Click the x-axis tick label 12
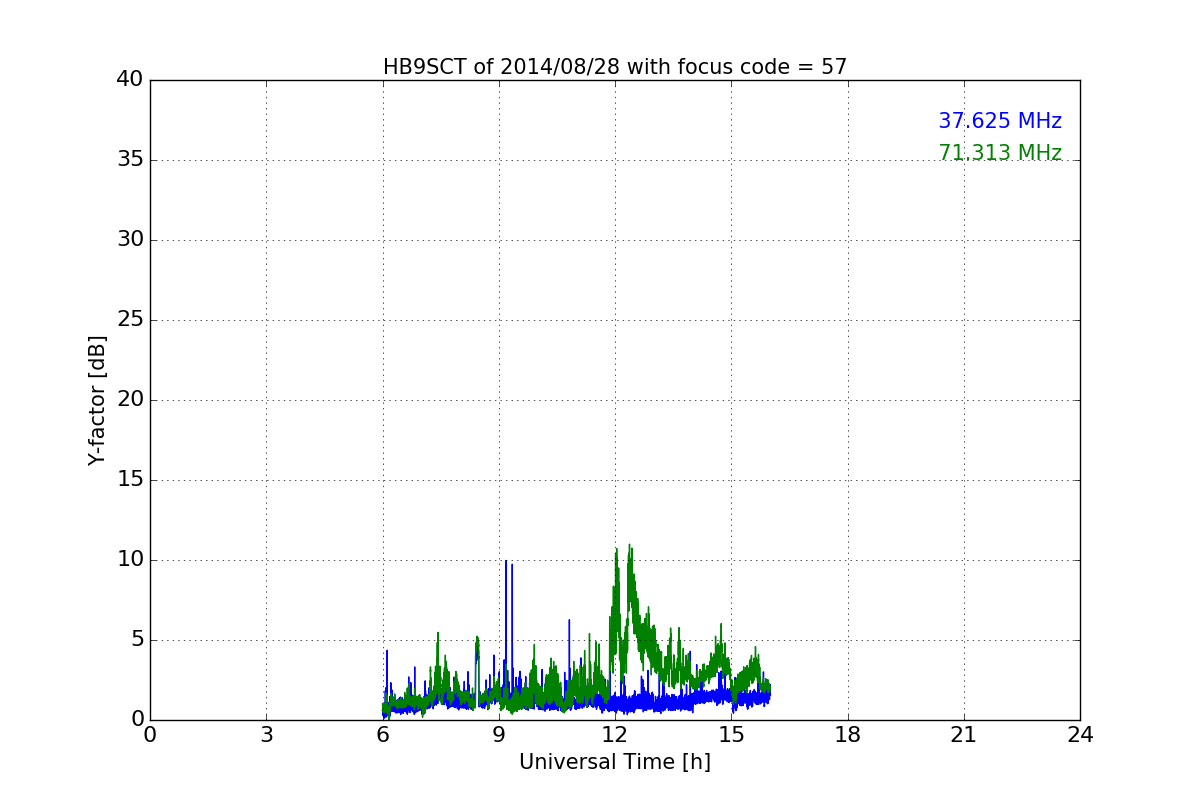Screen dimensions: 1200x800 [615, 735]
